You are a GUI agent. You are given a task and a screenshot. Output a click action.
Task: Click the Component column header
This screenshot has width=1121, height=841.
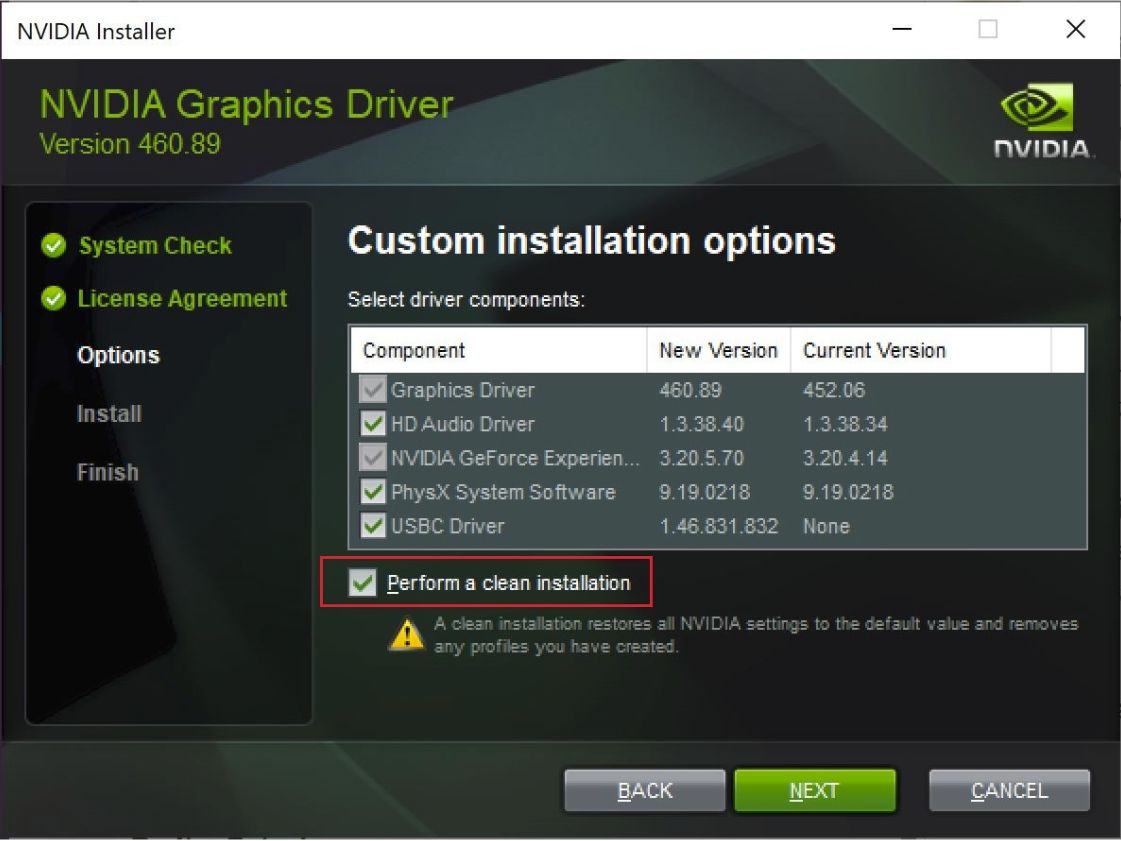tap(414, 351)
